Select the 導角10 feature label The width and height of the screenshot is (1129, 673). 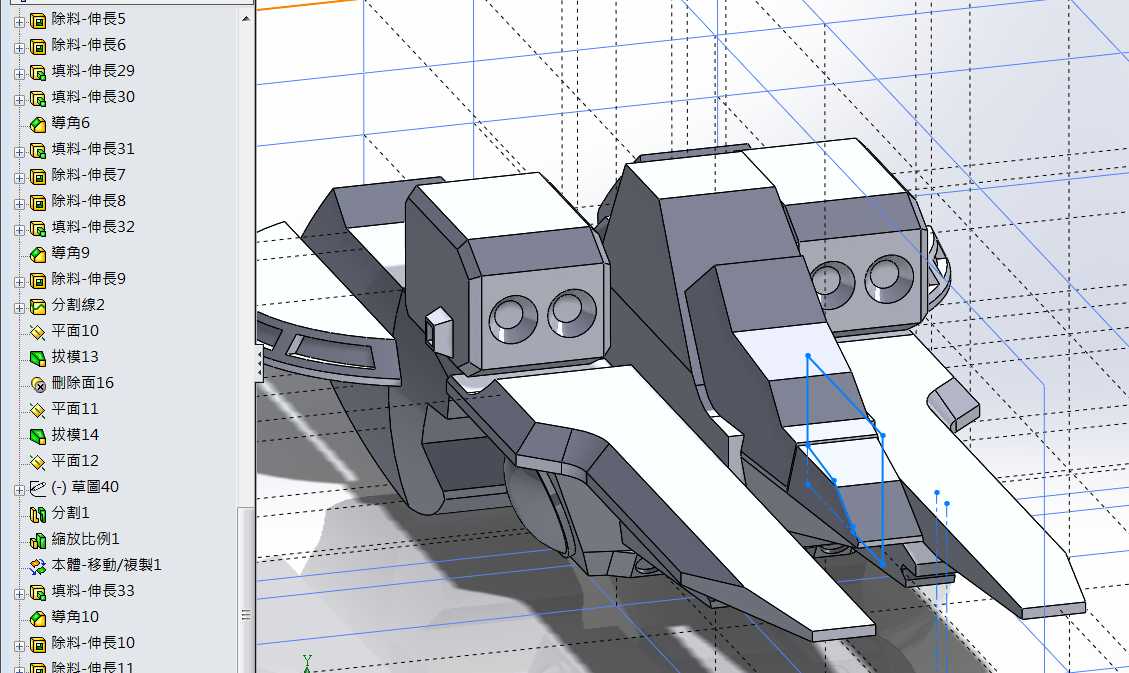[x=75, y=616]
